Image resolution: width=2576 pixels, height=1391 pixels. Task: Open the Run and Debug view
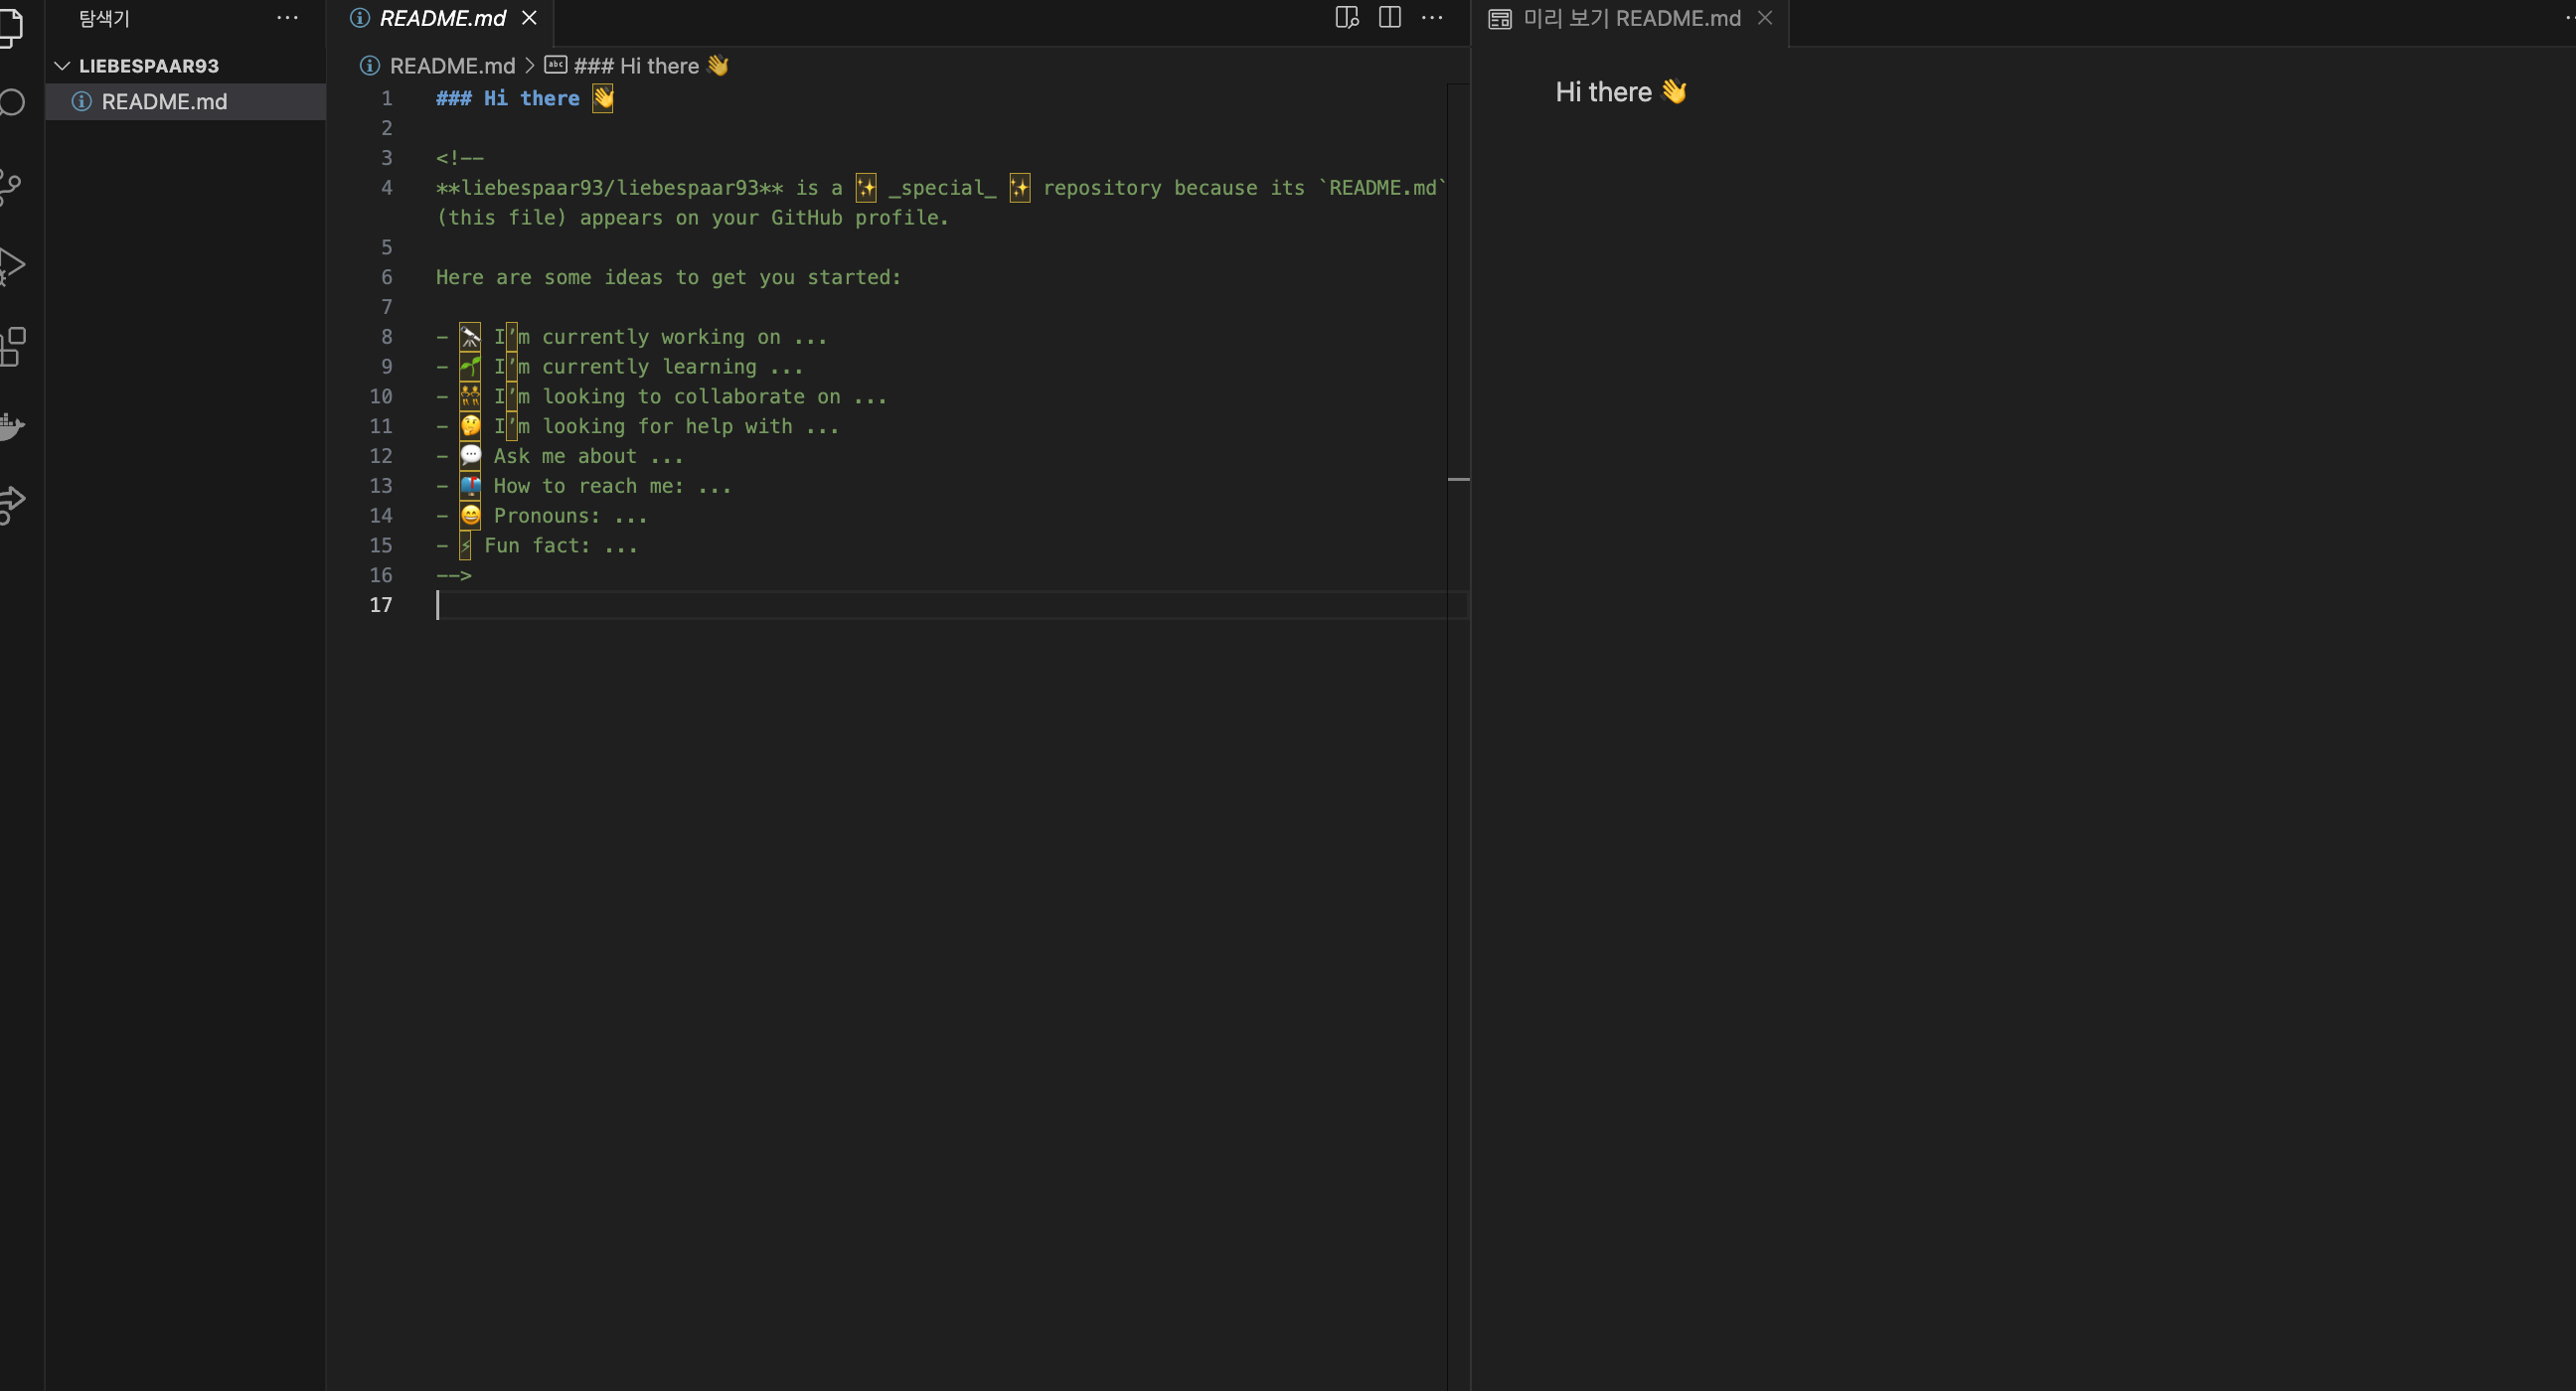(10, 266)
